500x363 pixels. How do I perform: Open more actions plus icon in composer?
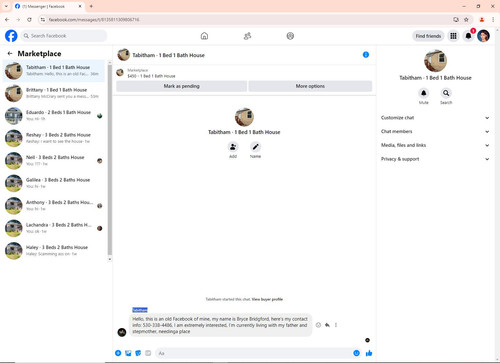tap(118, 353)
